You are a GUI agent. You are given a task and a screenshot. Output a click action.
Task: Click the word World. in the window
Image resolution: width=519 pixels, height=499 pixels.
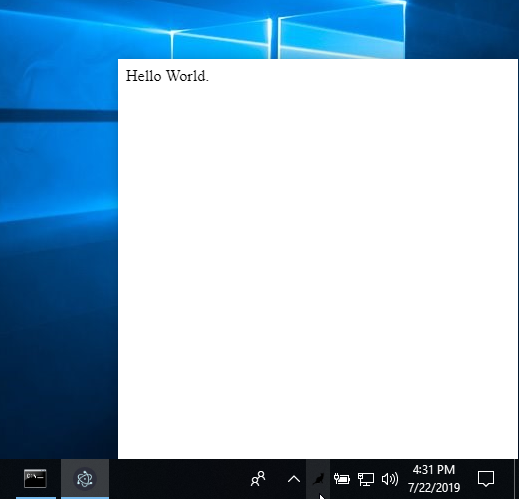point(187,76)
